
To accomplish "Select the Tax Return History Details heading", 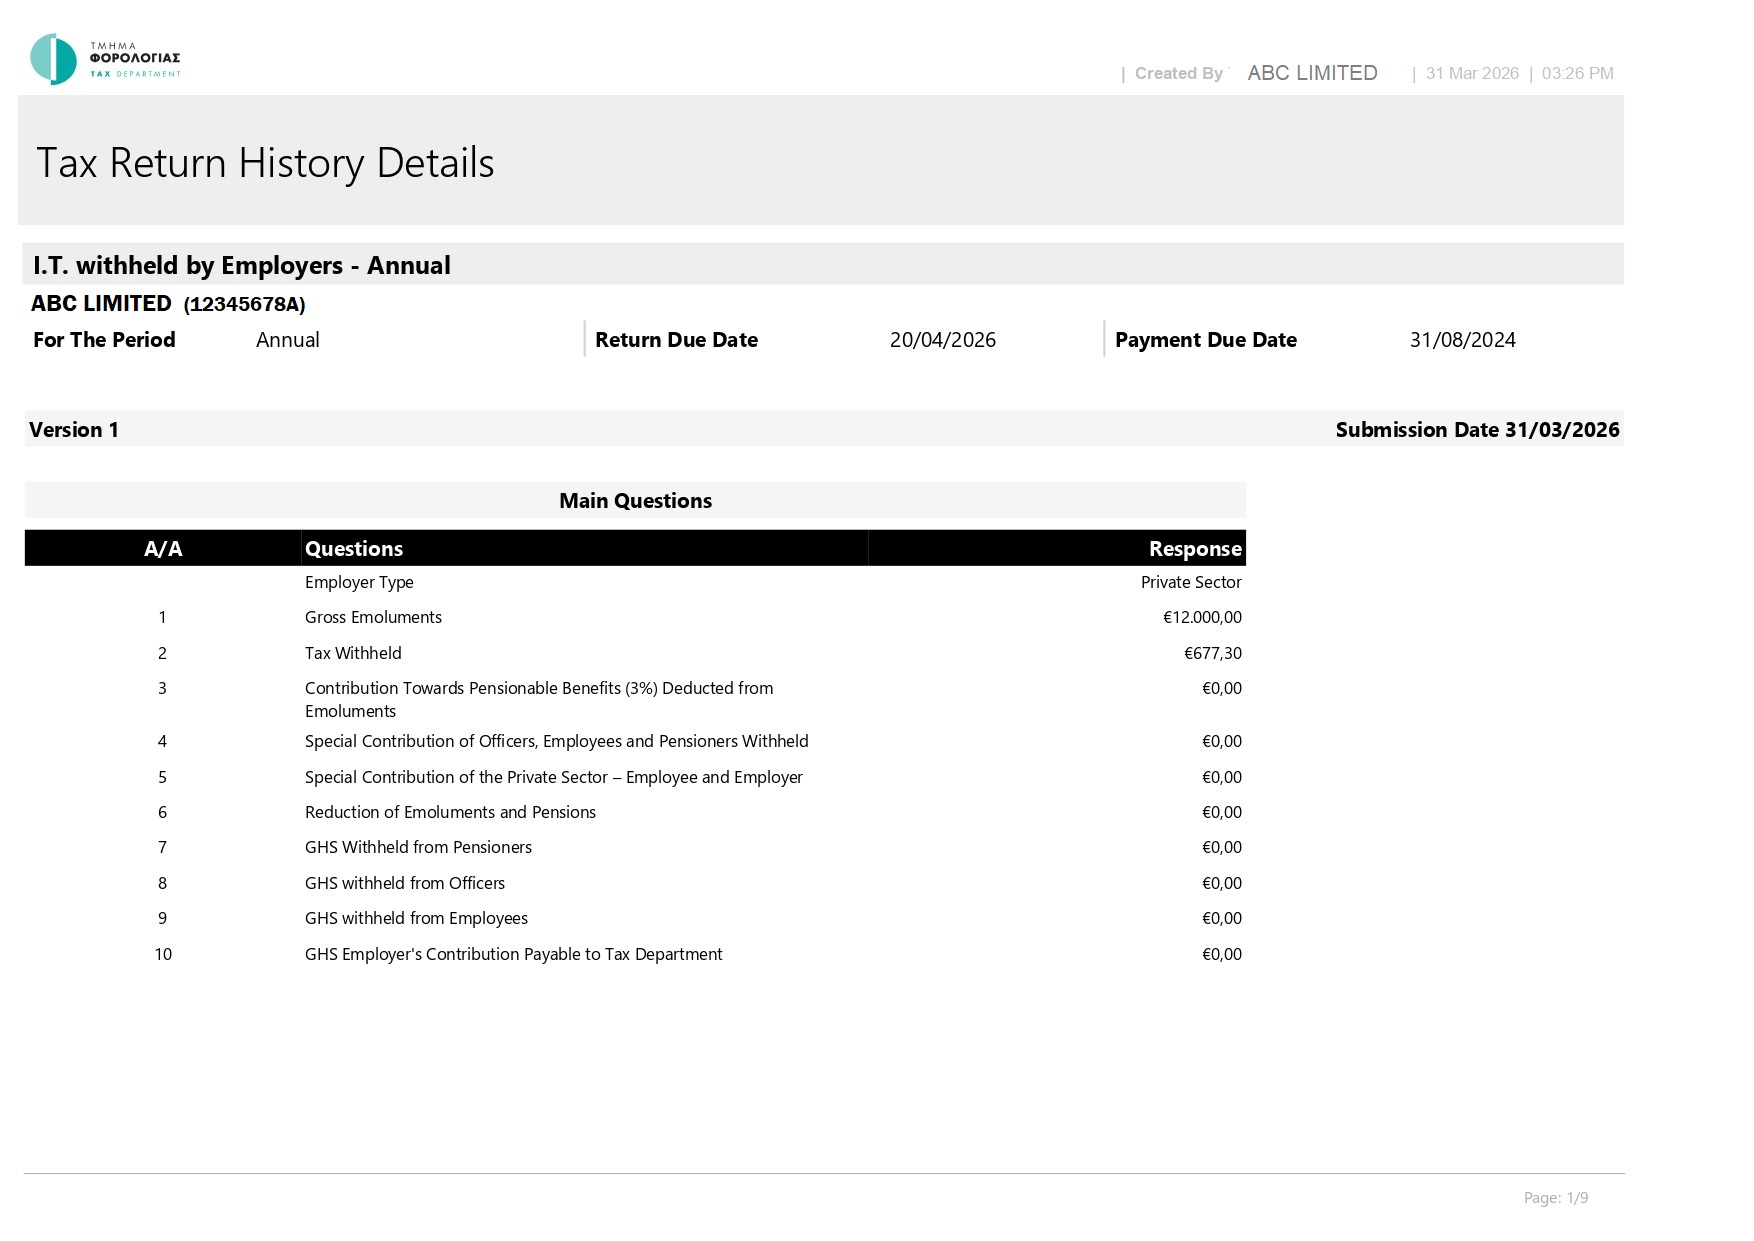I will pos(265,163).
